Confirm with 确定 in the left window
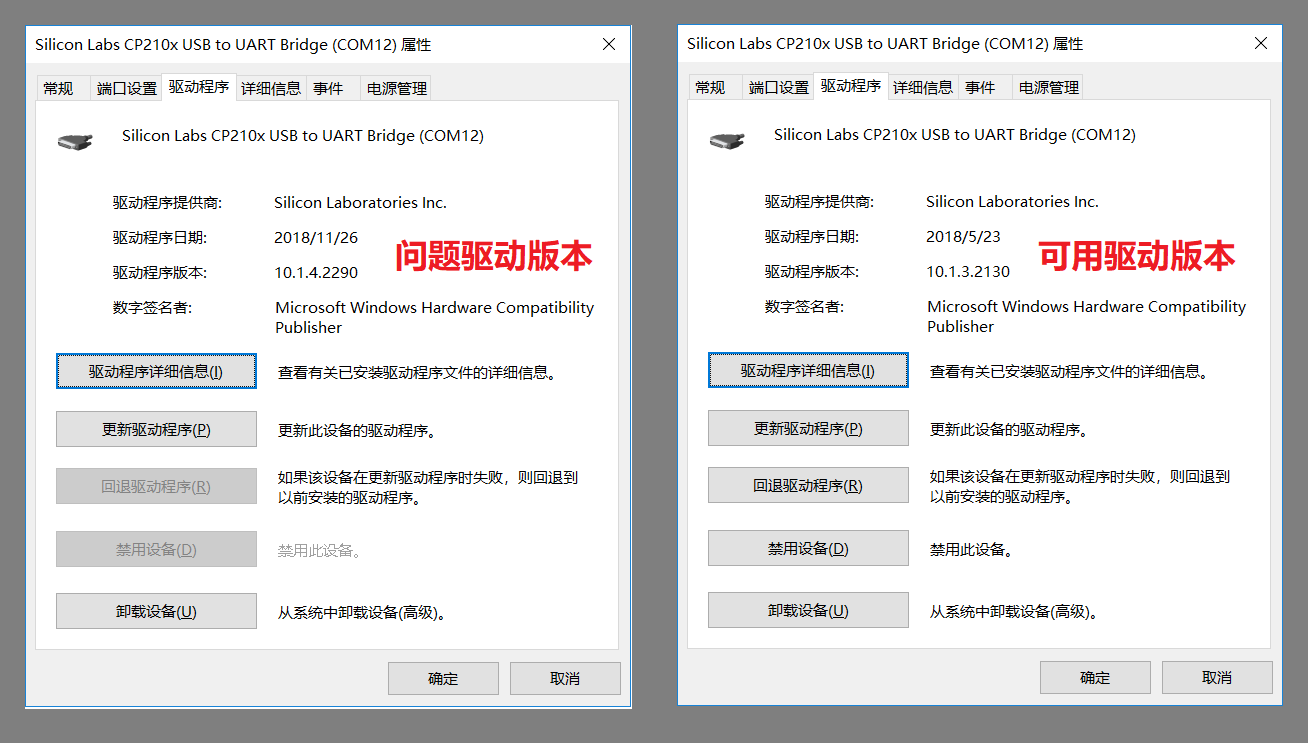This screenshot has height=743, width=1308. coord(443,678)
